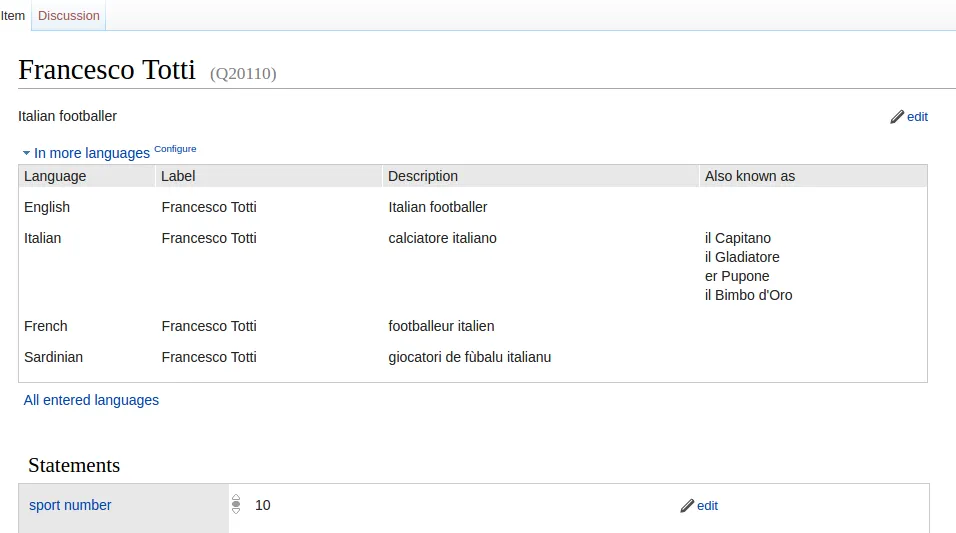The height and width of the screenshot is (533, 956).
Task: Open the Configure languages link
Action: 175,149
